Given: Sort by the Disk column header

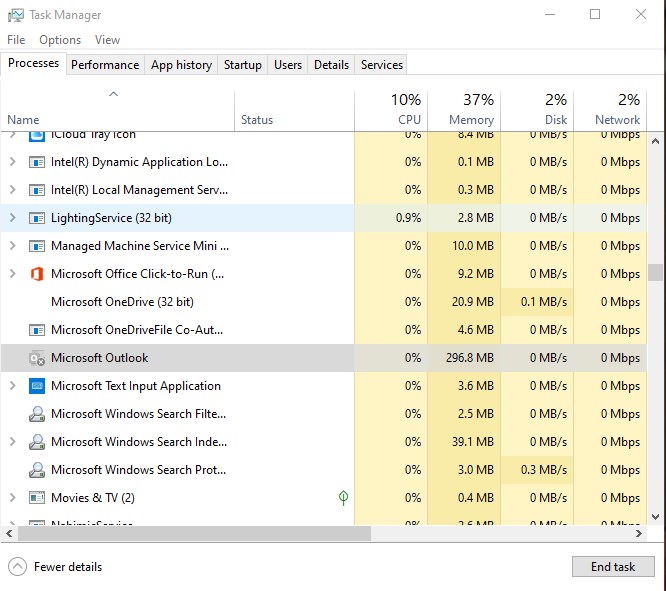Looking at the screenshot, I should [x=537, y=110].
